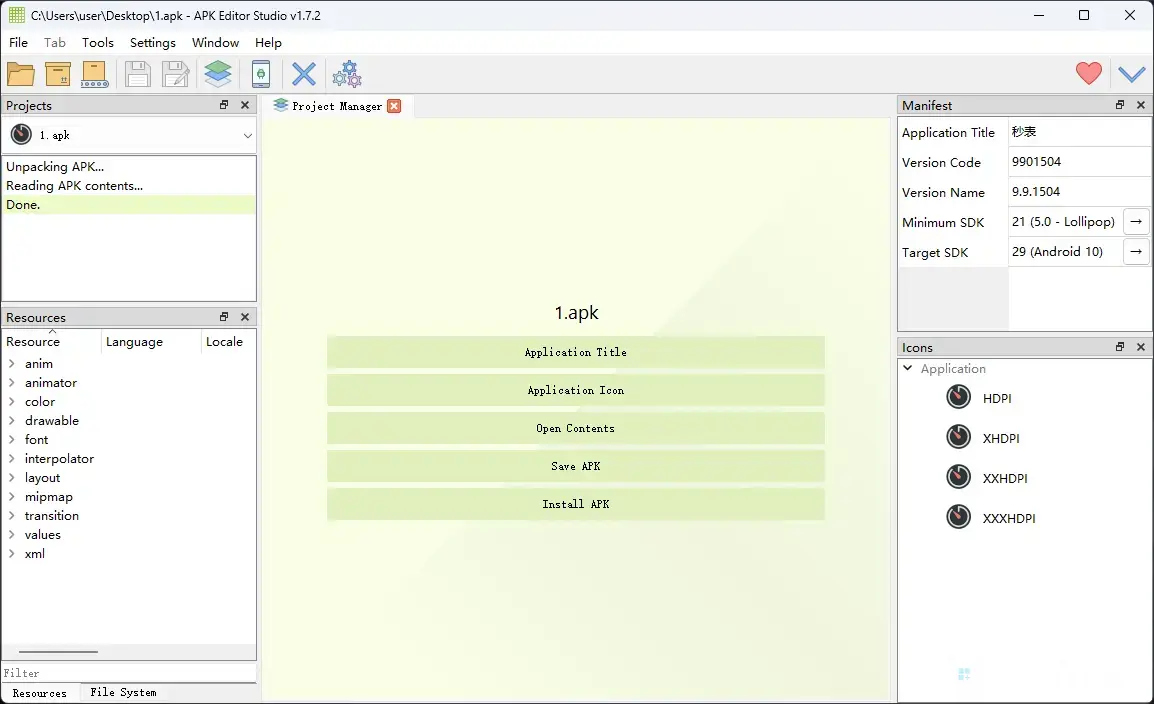Float the Projects panel
Screen dimensions: 1154x704
(x=224, y=105)
